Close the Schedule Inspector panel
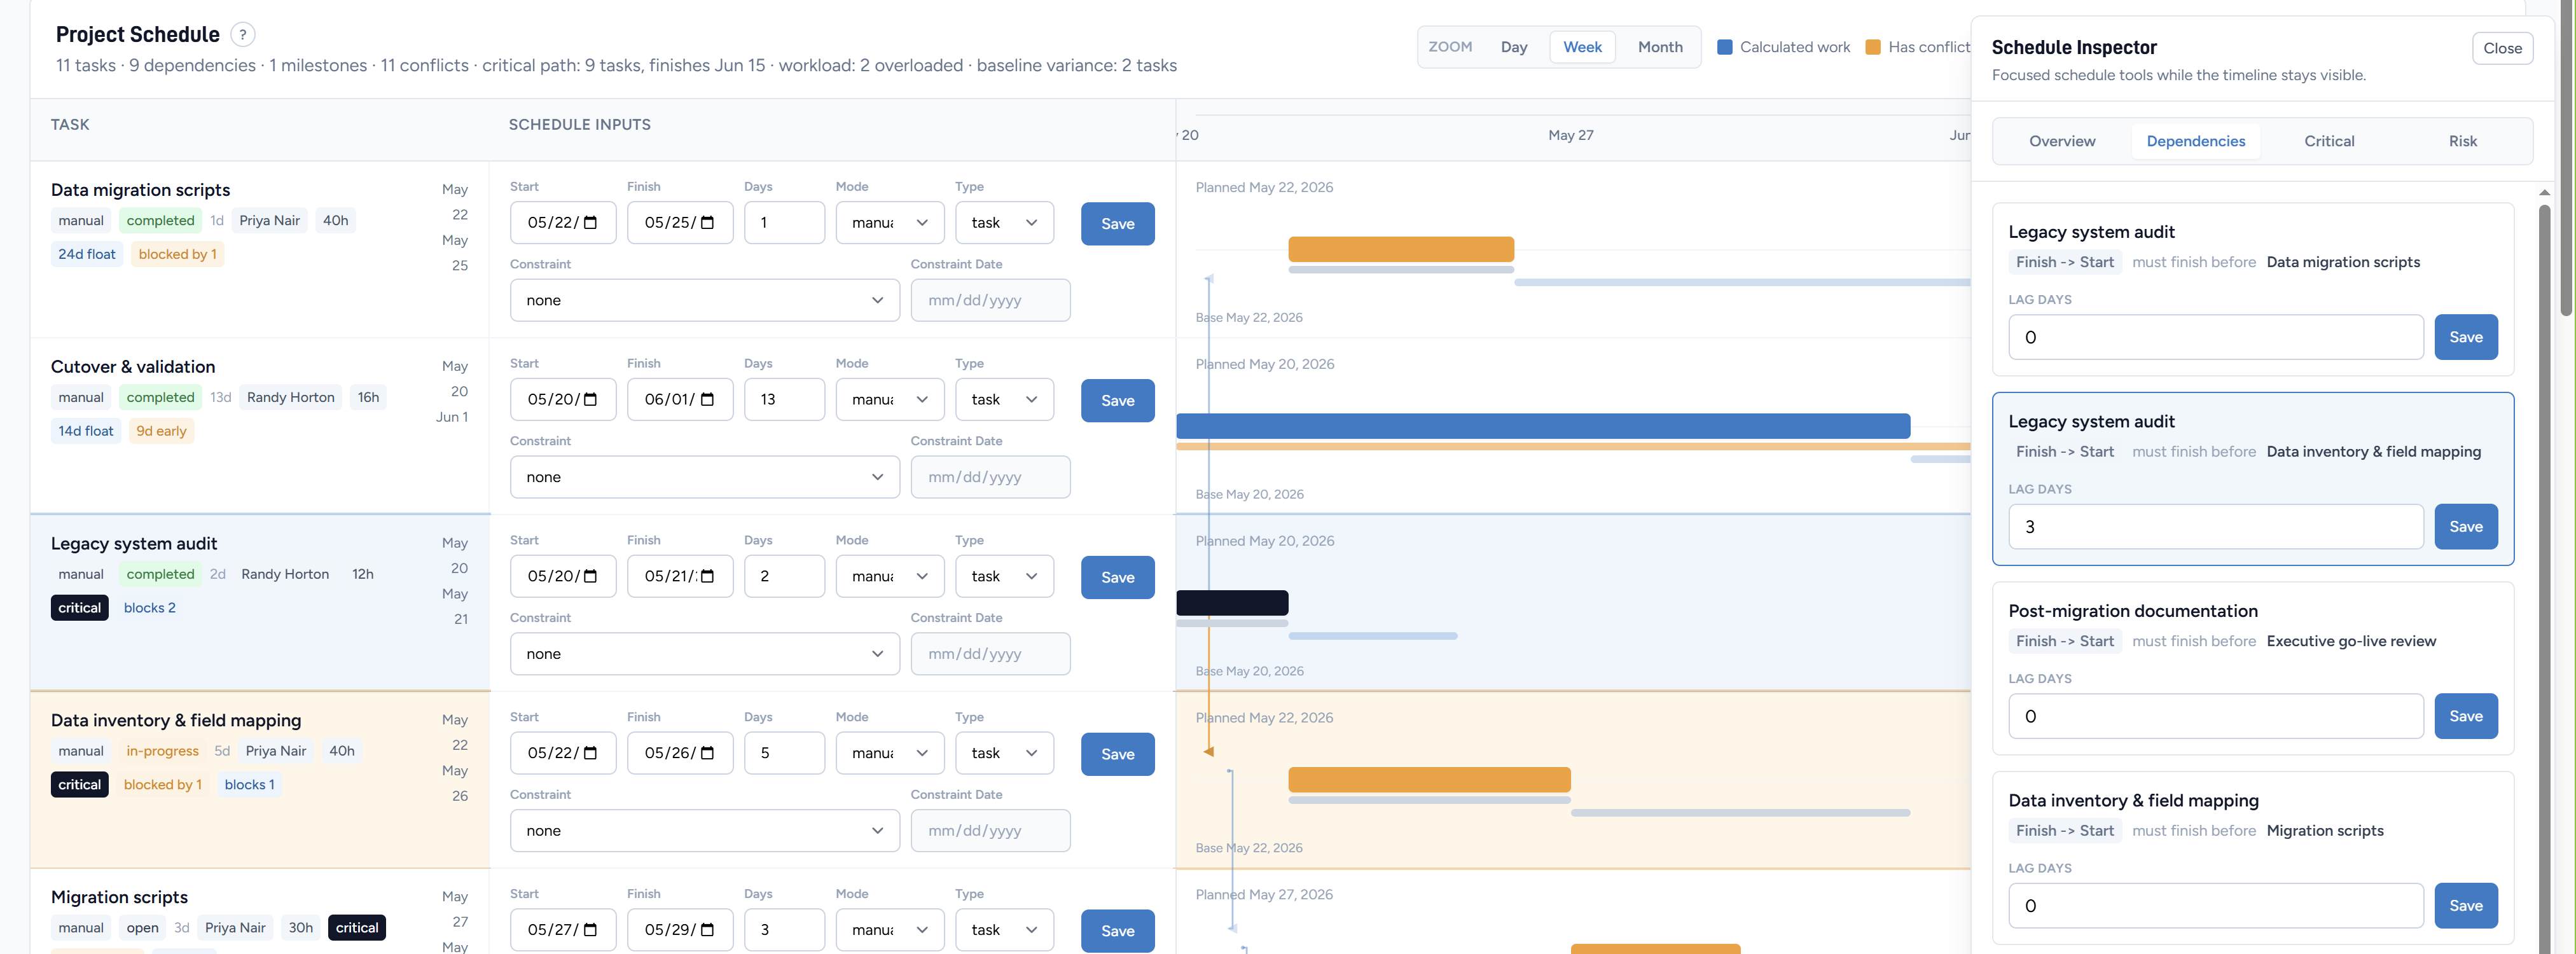Image resolution: width=2576 pixels, height=954 pixels. tap(2502, 48)
